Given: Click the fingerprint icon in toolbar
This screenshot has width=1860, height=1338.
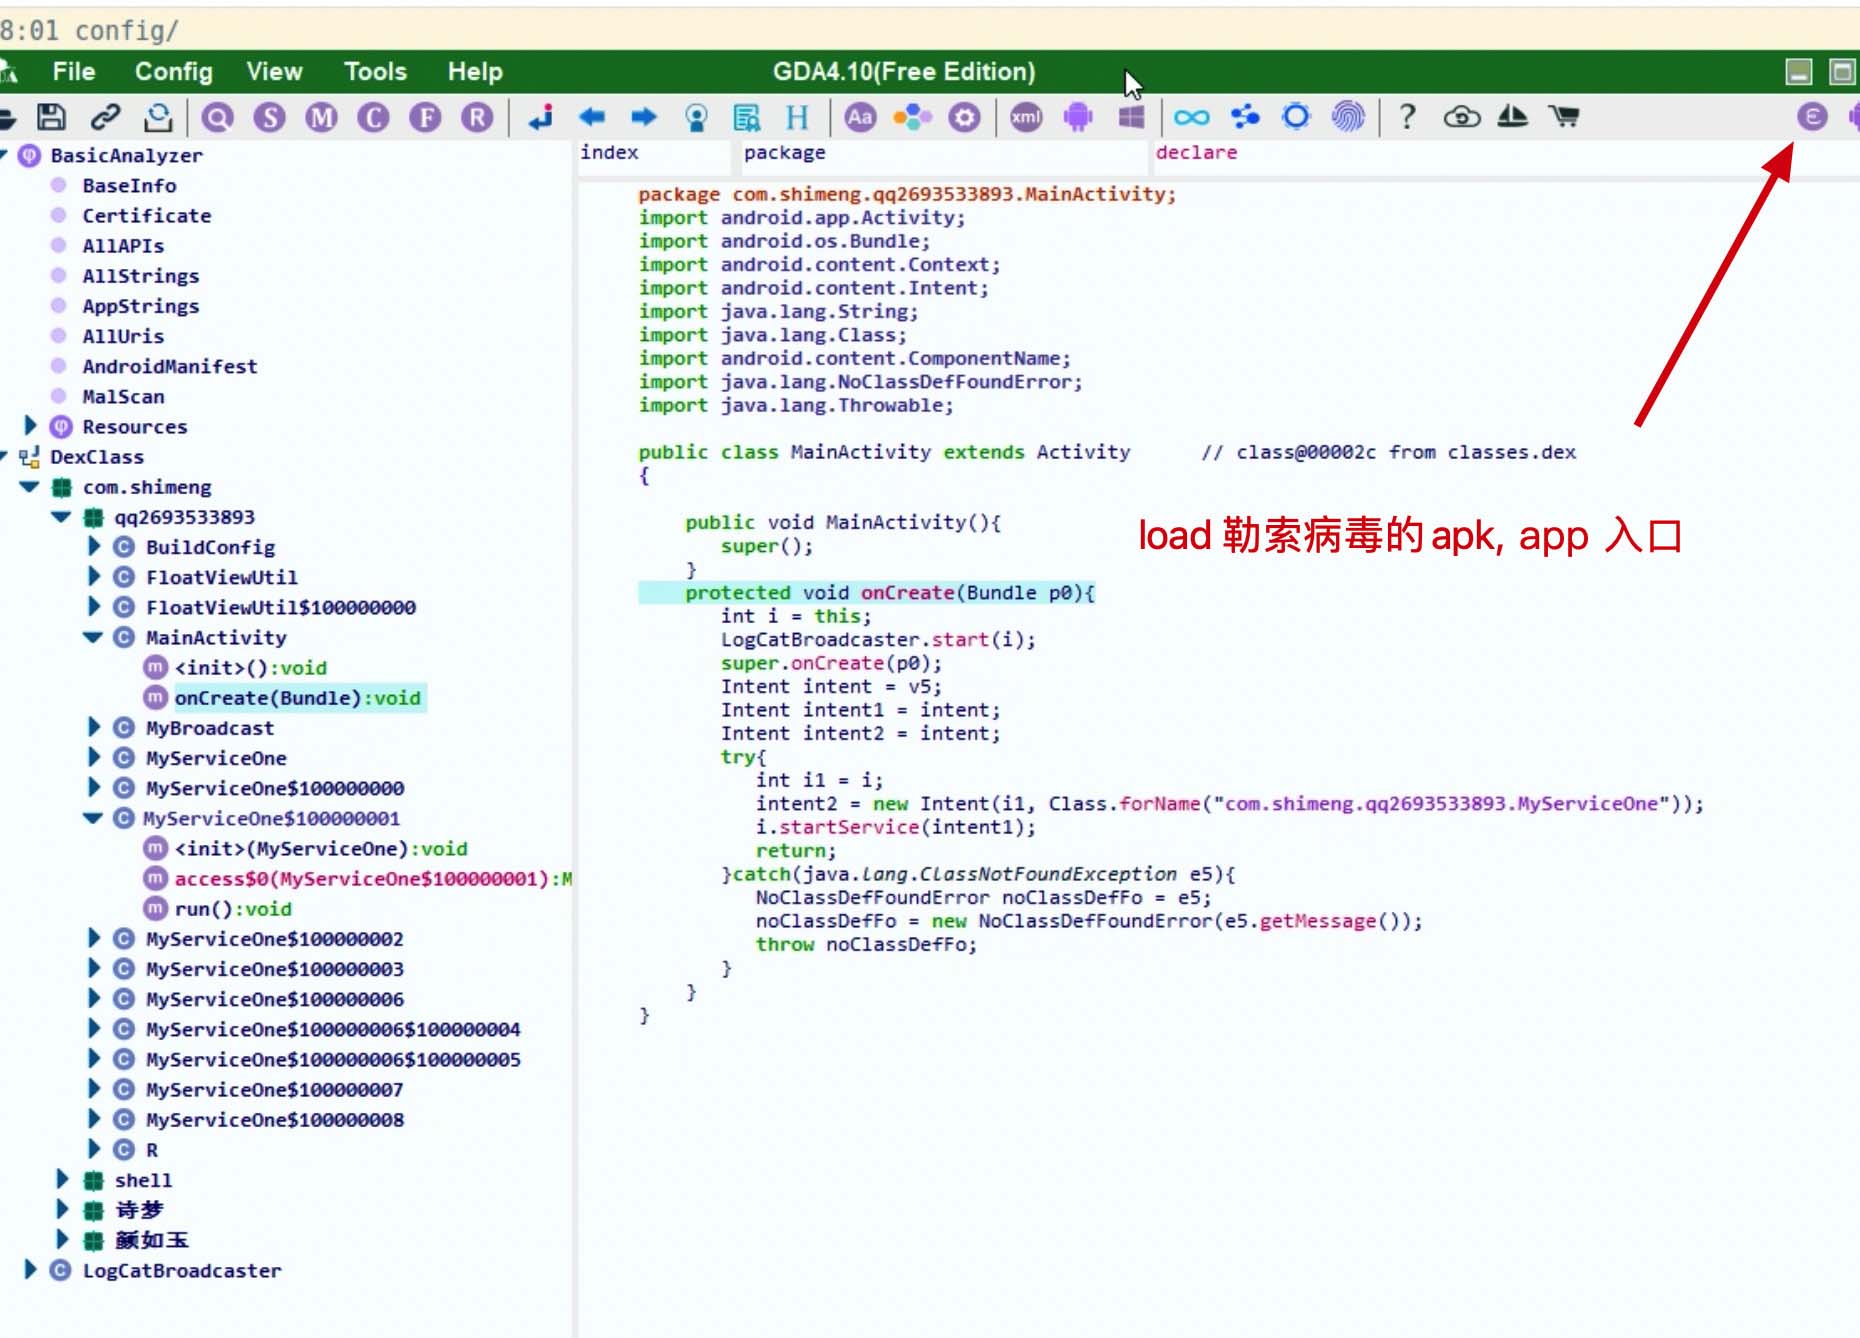Looking at the screenshot, I should [1348, 117].
